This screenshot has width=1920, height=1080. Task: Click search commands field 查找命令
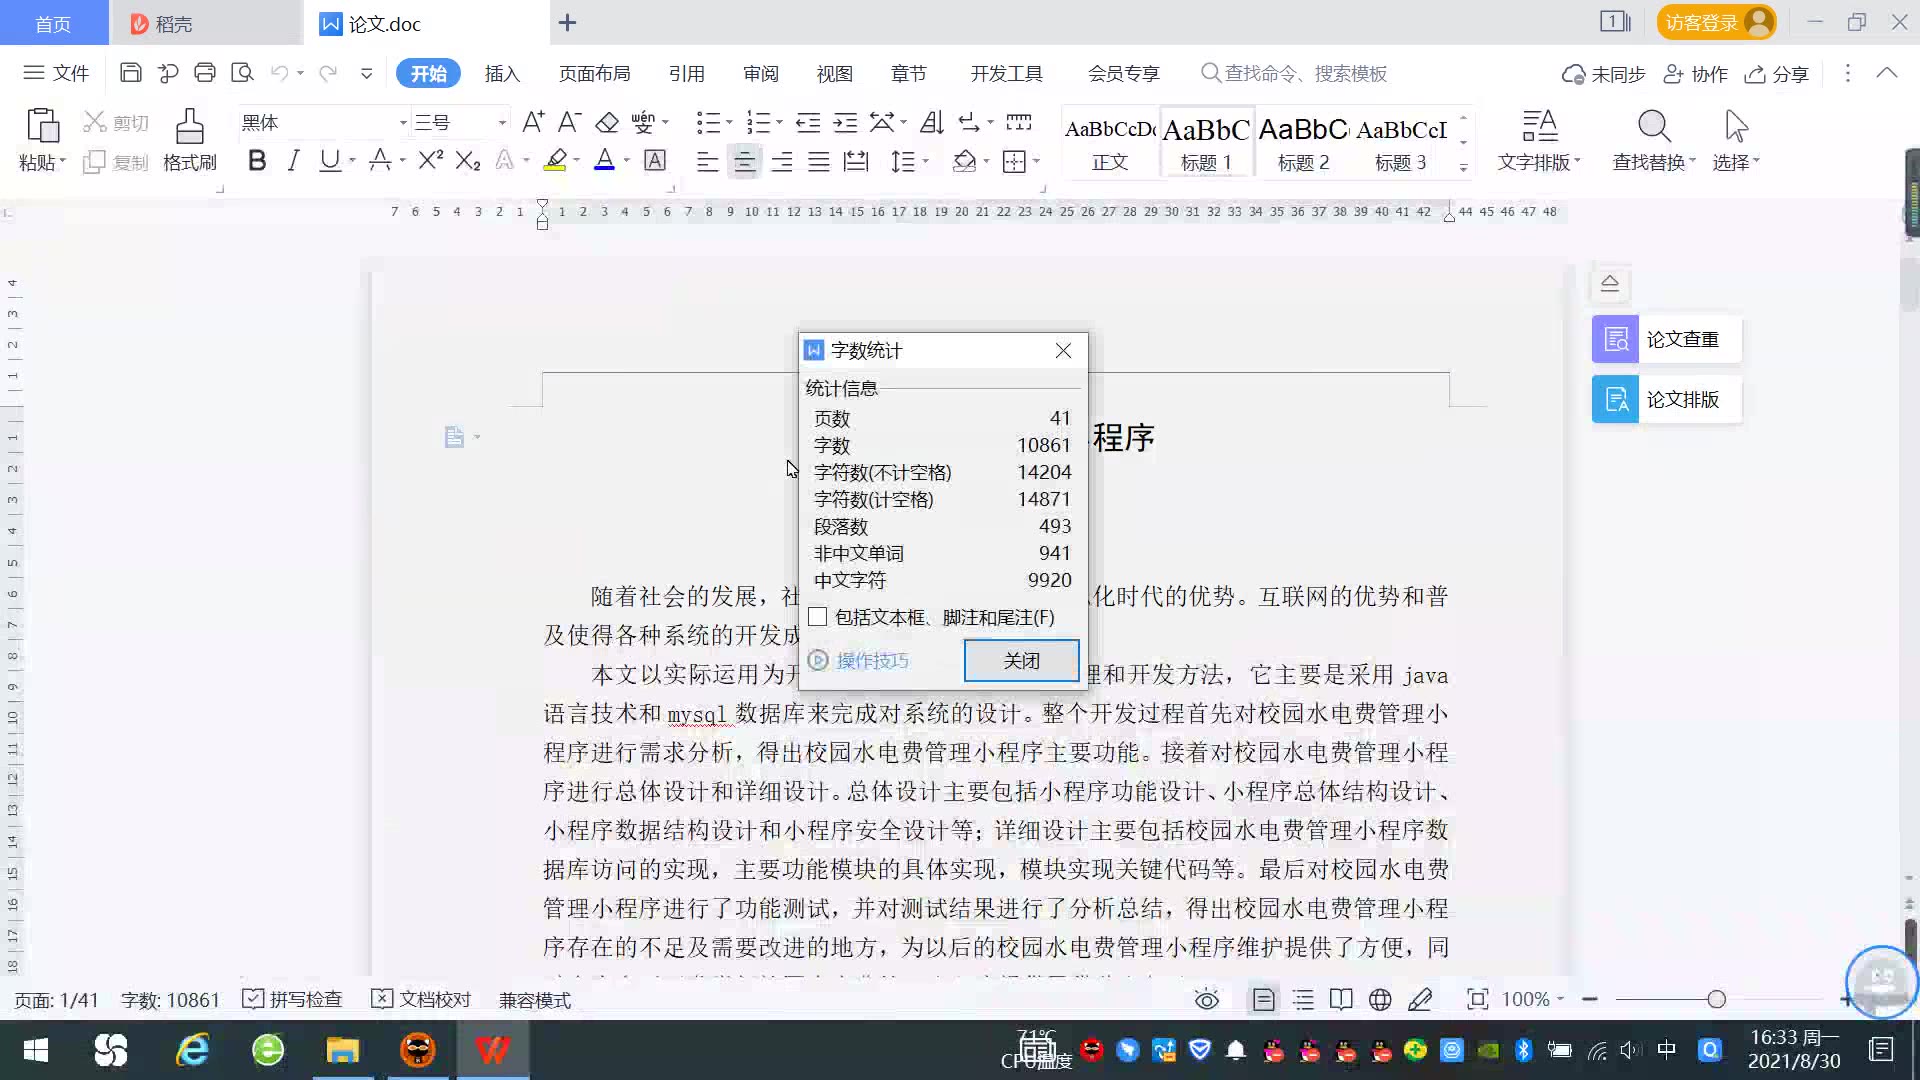tap(1295, 73)
